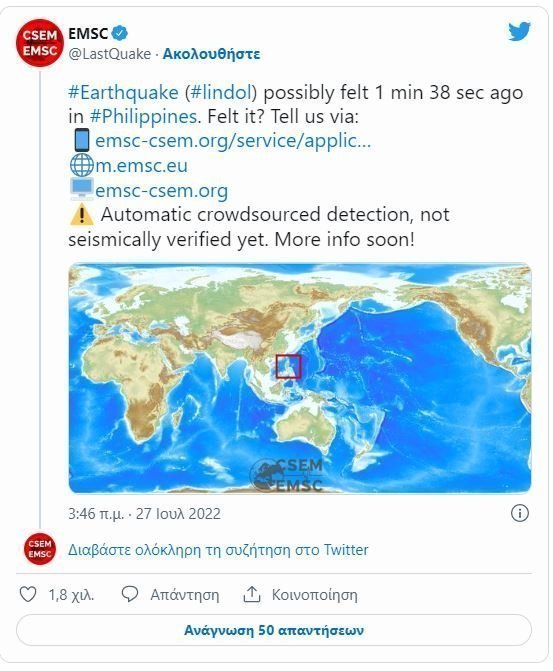
Task: Open the tweet info circle icon
Action: (520, 513)
